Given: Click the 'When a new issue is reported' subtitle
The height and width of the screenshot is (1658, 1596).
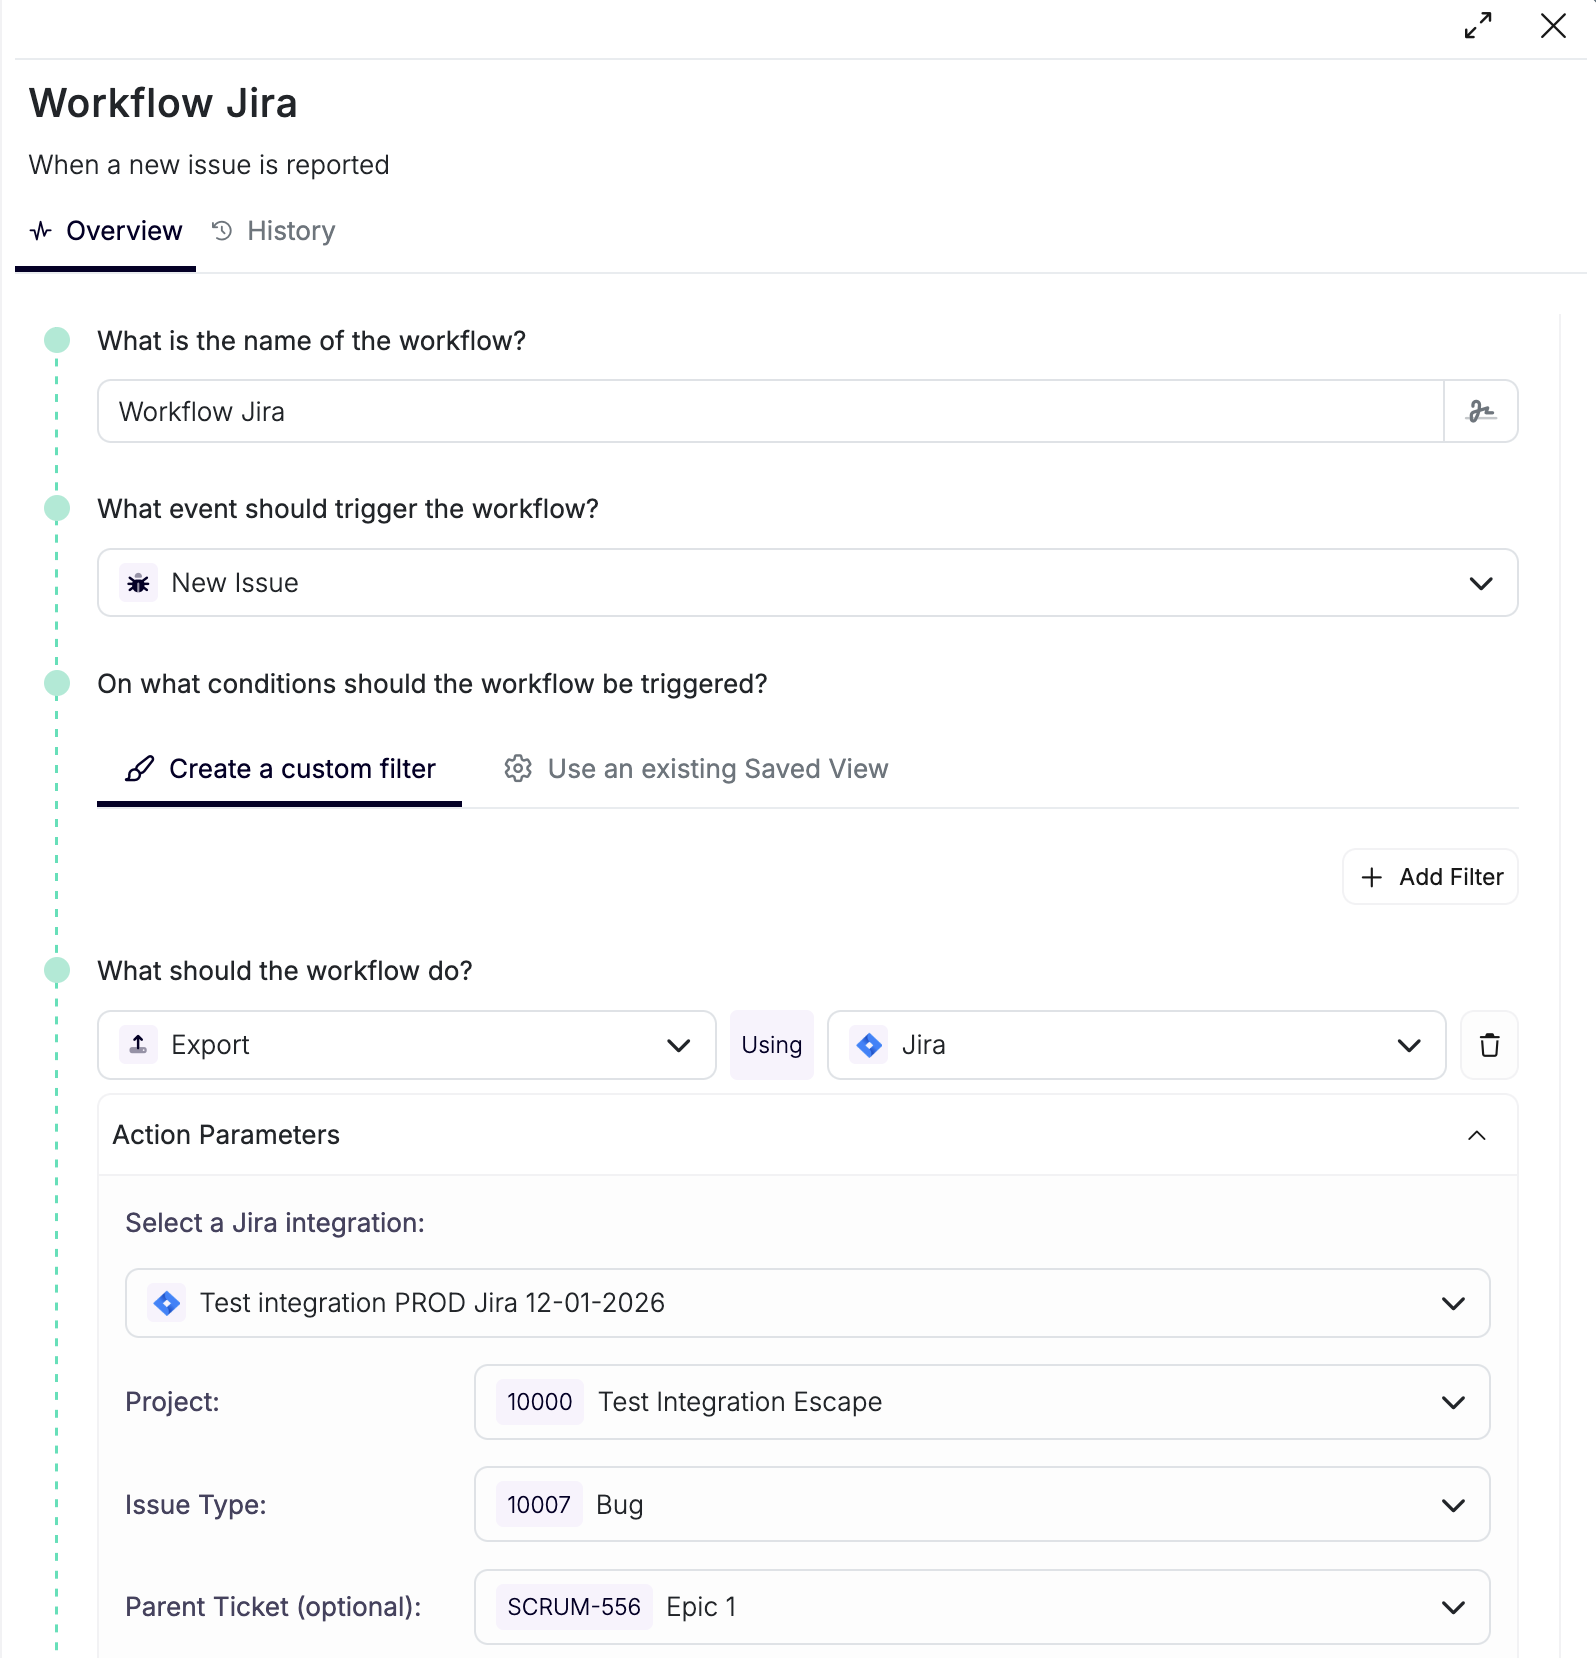Looking at the screenshot, I should (209, 165).
